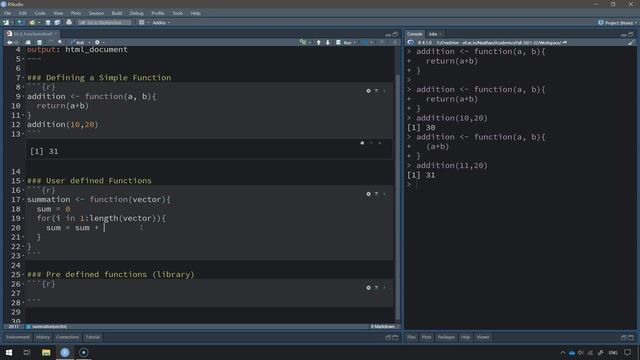Save the current document from the main toolbar
The image size is (640, 360).
48,22
